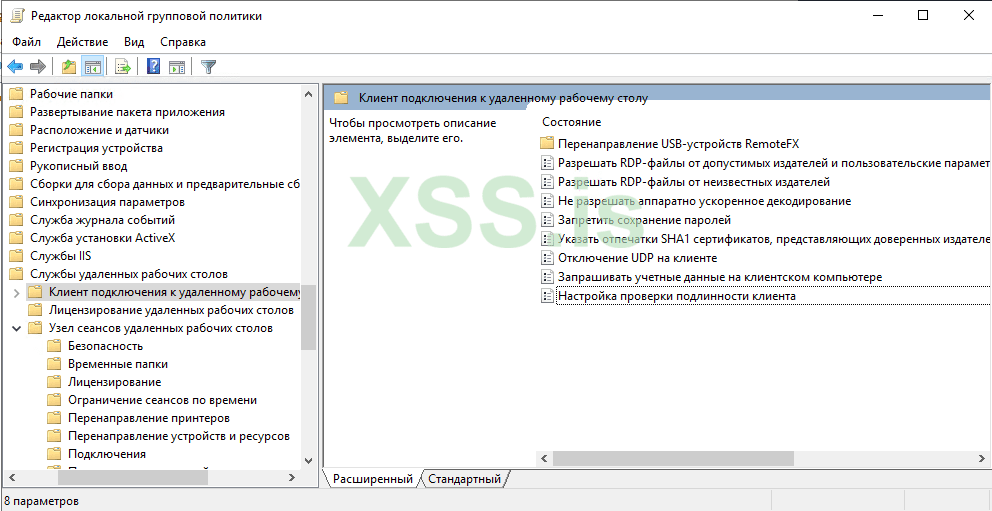This screenshot has width=992, height=511.
Task: Open the Help question mark icon
Action: 153,66
